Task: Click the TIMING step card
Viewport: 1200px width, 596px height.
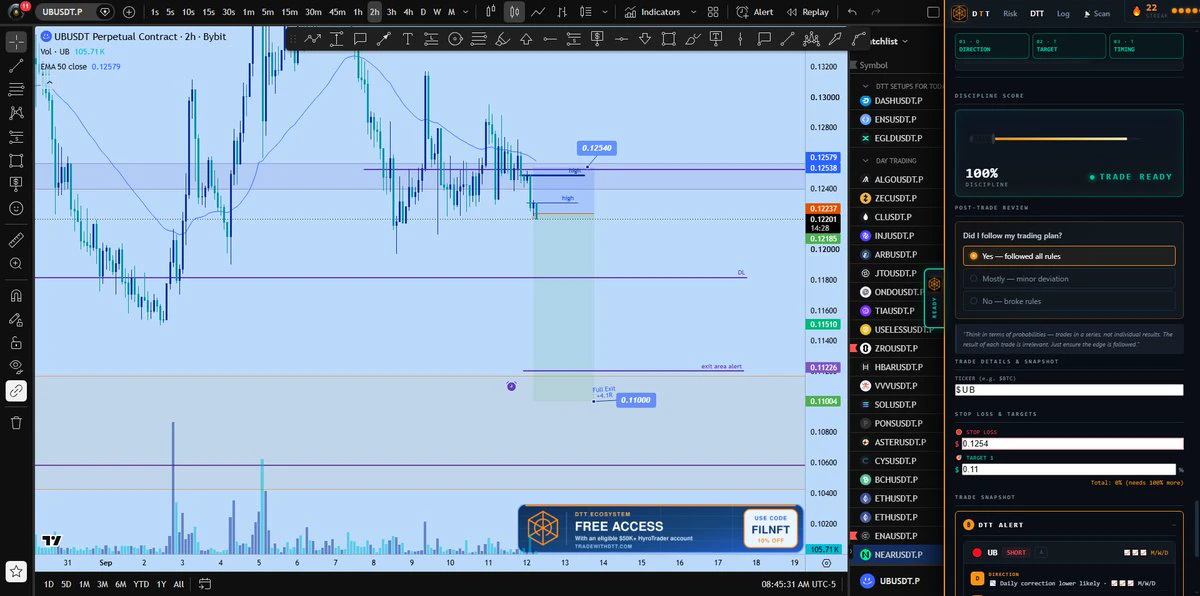Action: (x=1145, y=46)
